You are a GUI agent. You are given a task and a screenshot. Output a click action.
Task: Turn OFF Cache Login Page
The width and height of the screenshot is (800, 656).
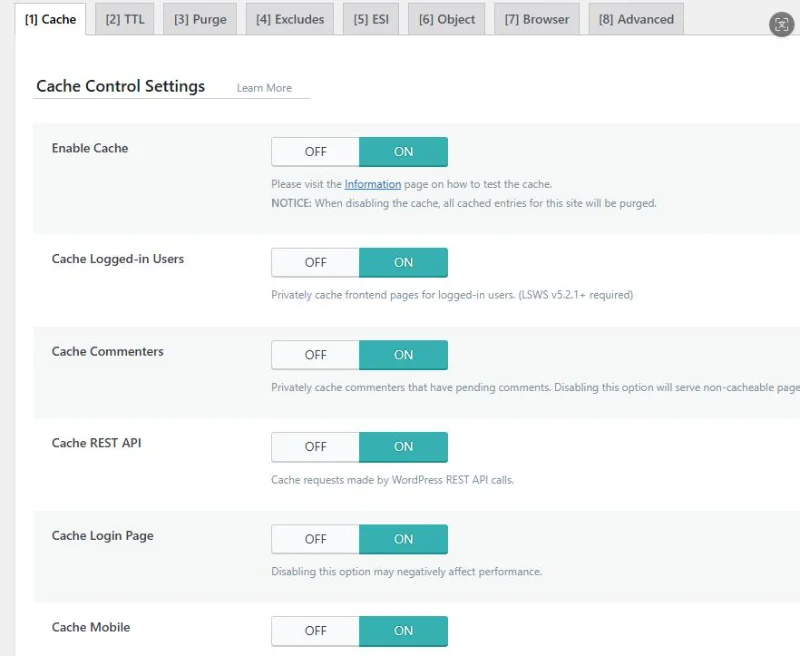coord(315,539)
